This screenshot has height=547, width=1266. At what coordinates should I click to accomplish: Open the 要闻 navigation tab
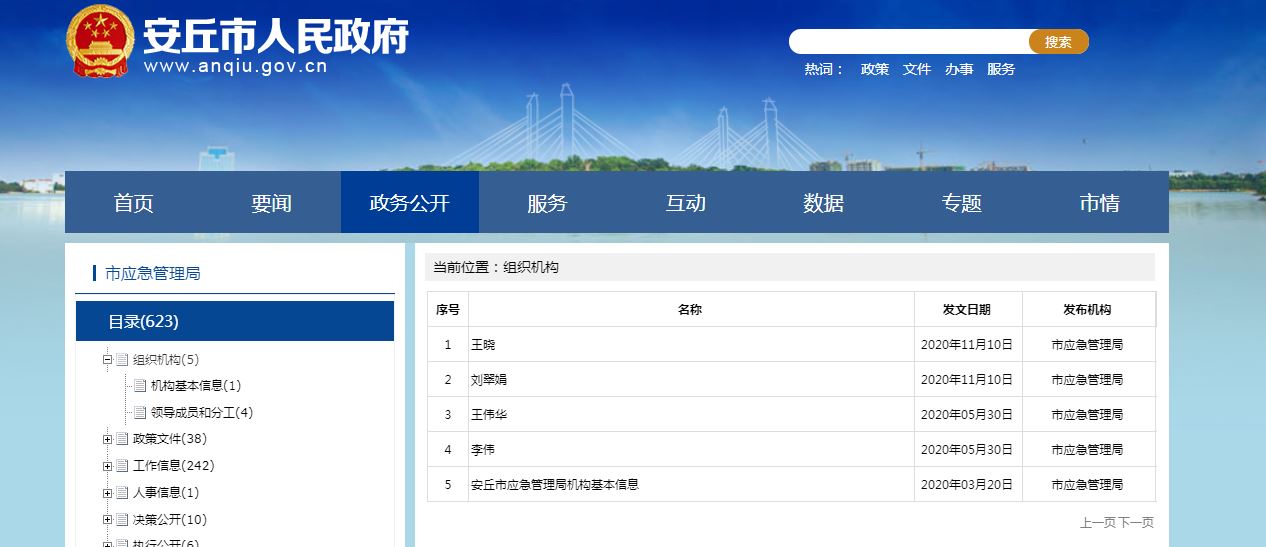tap(272, 203)
